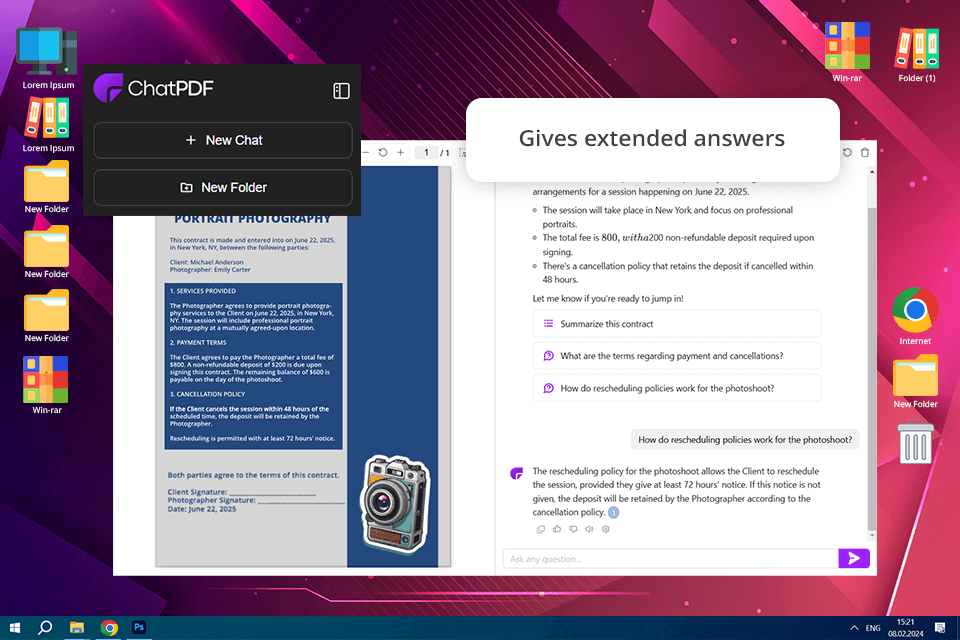Click the chat scroll-down arrow

pos(872,535)
